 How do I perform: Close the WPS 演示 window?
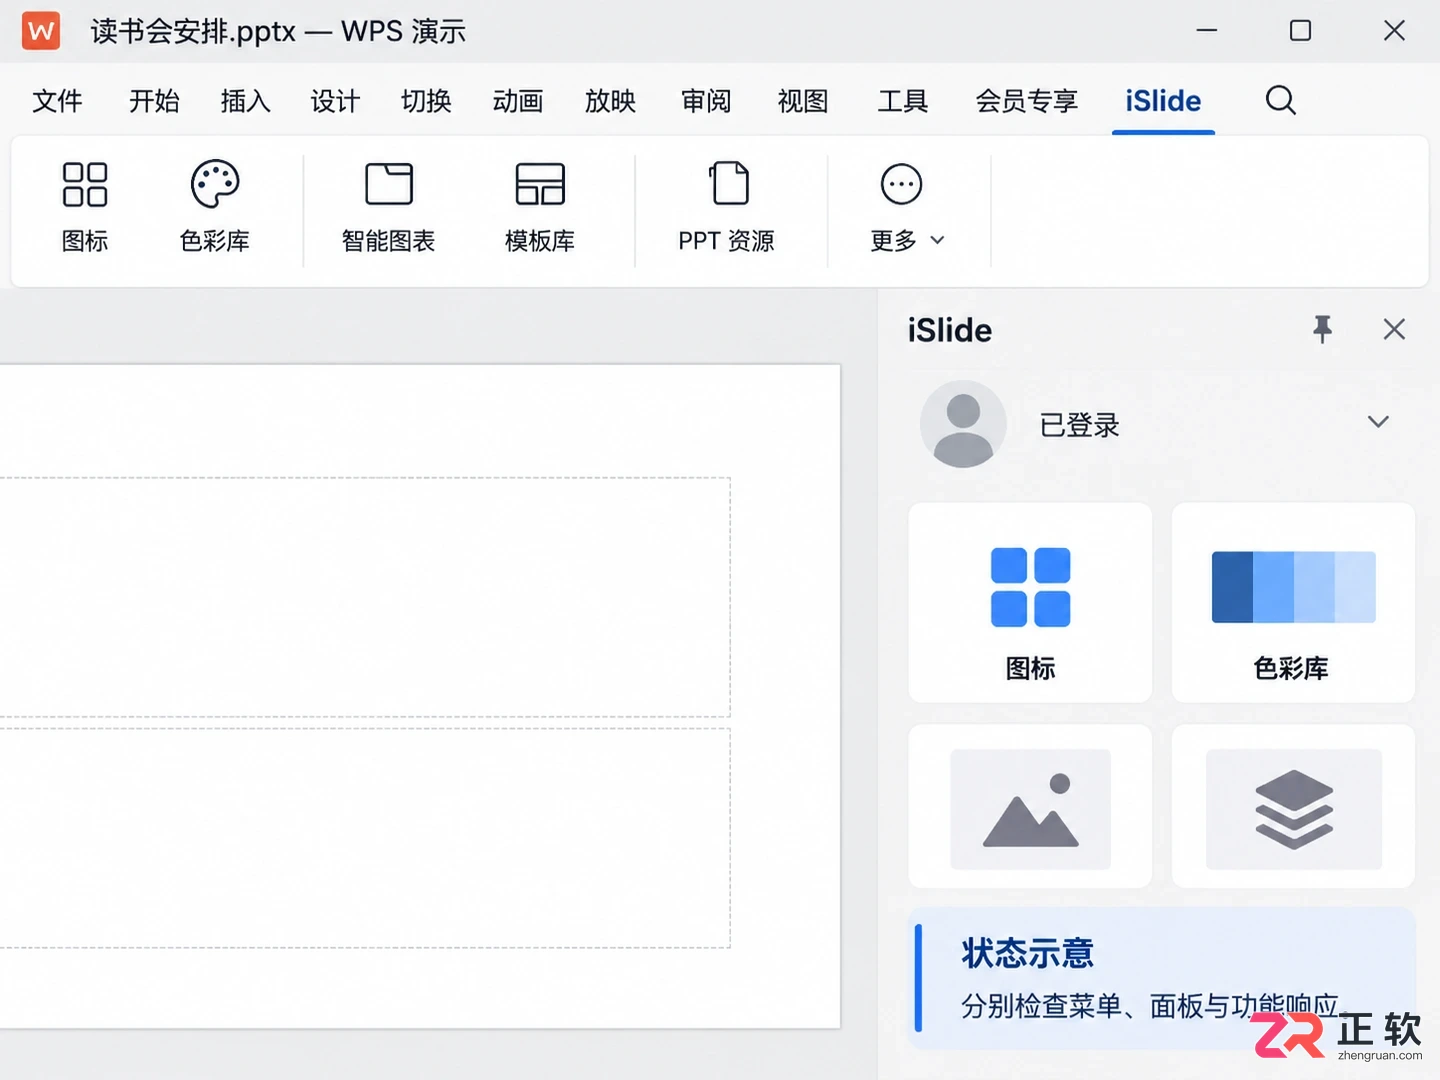[x=1394, y=31]
